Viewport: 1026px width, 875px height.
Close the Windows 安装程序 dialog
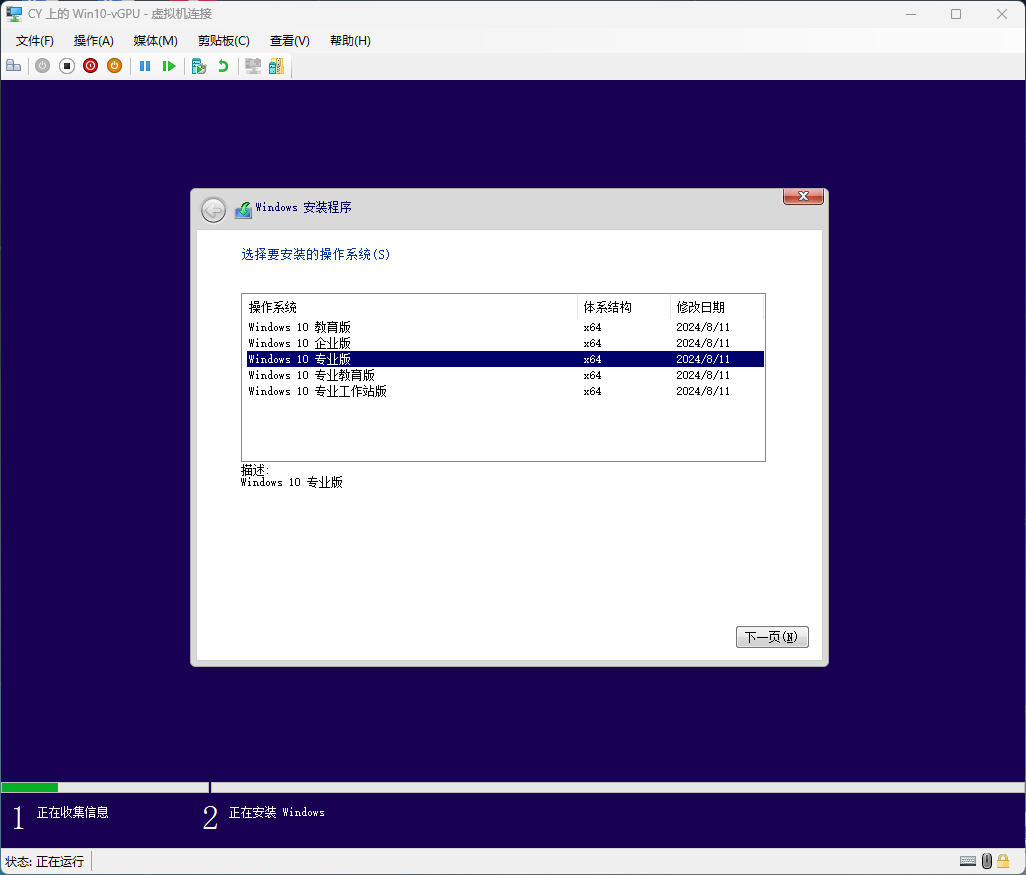[x=803, y=197]
